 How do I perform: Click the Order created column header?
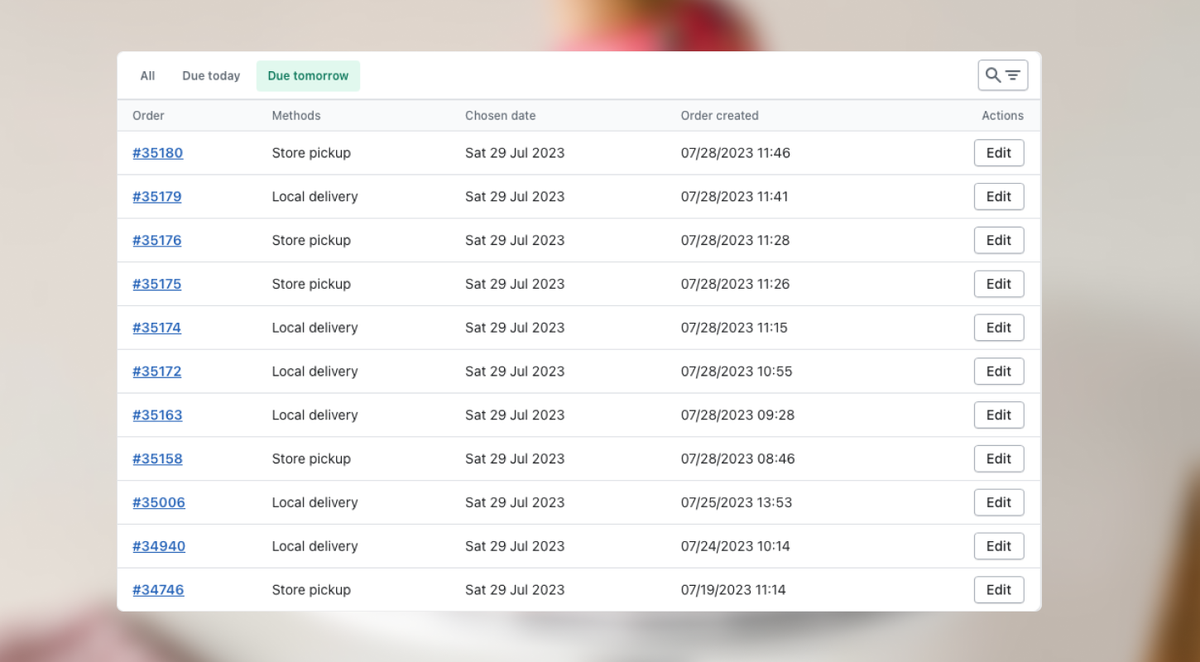pos(719,116)
